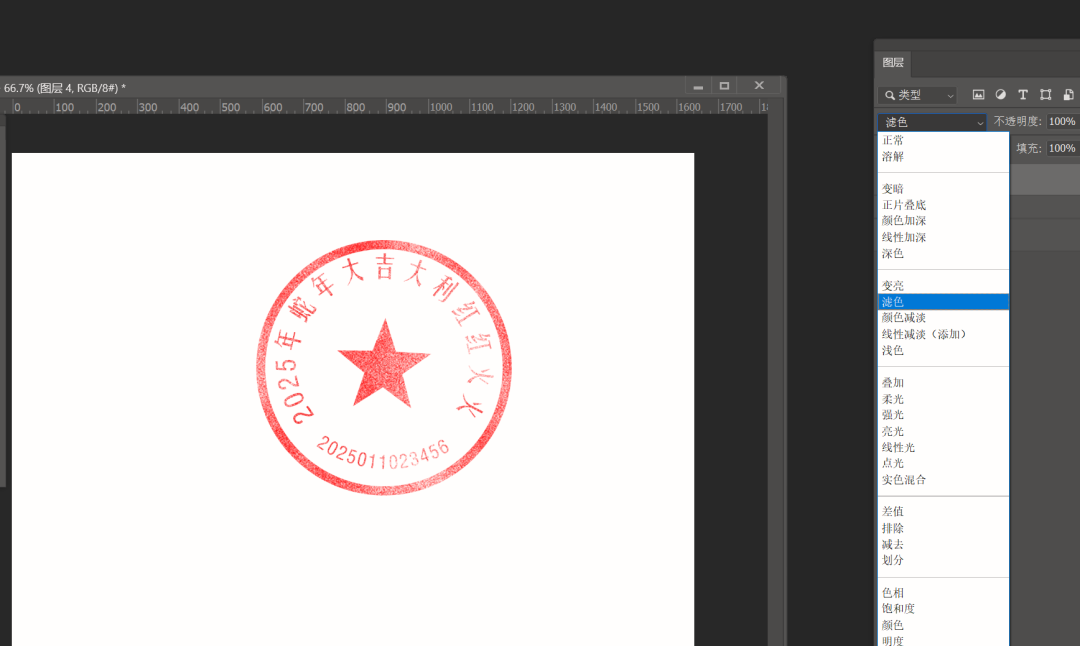This screenshot has height=646, width=1080.
Task: Select 强光 blend mode
Action: (x=943, y=415)
